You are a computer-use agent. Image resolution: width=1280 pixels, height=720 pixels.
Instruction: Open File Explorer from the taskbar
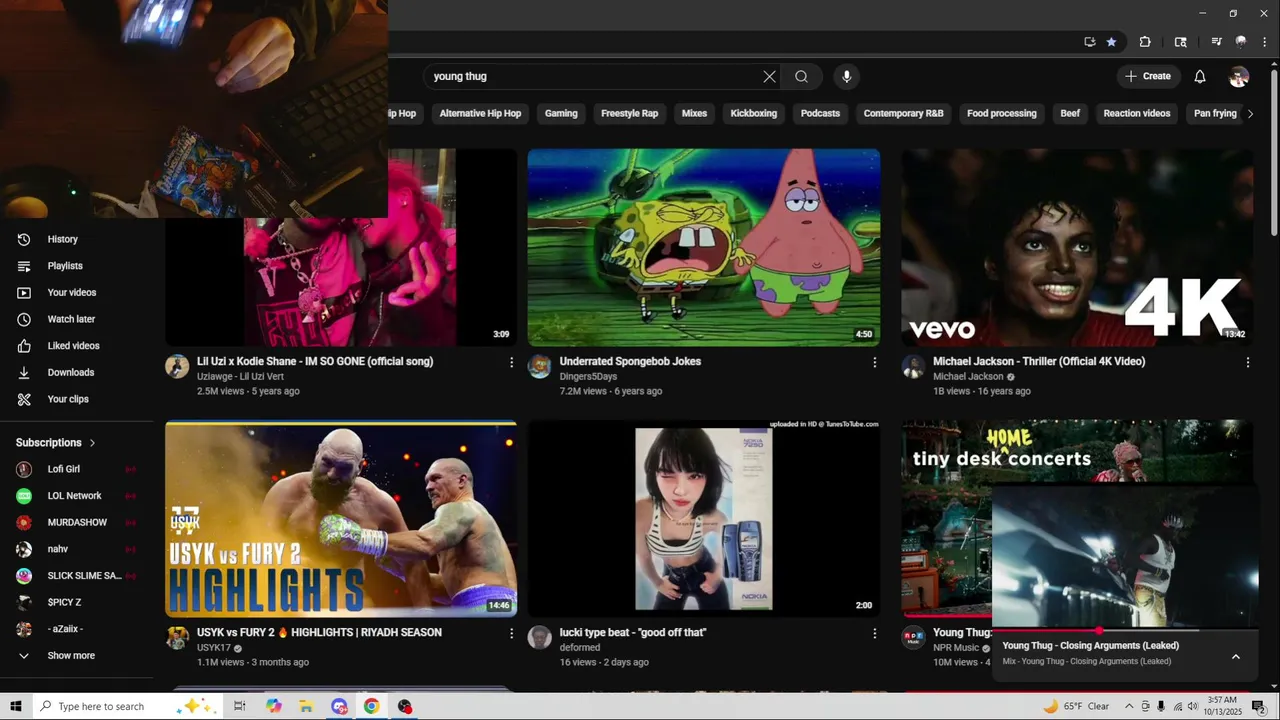pyautogui.click(x=306, y=706)
